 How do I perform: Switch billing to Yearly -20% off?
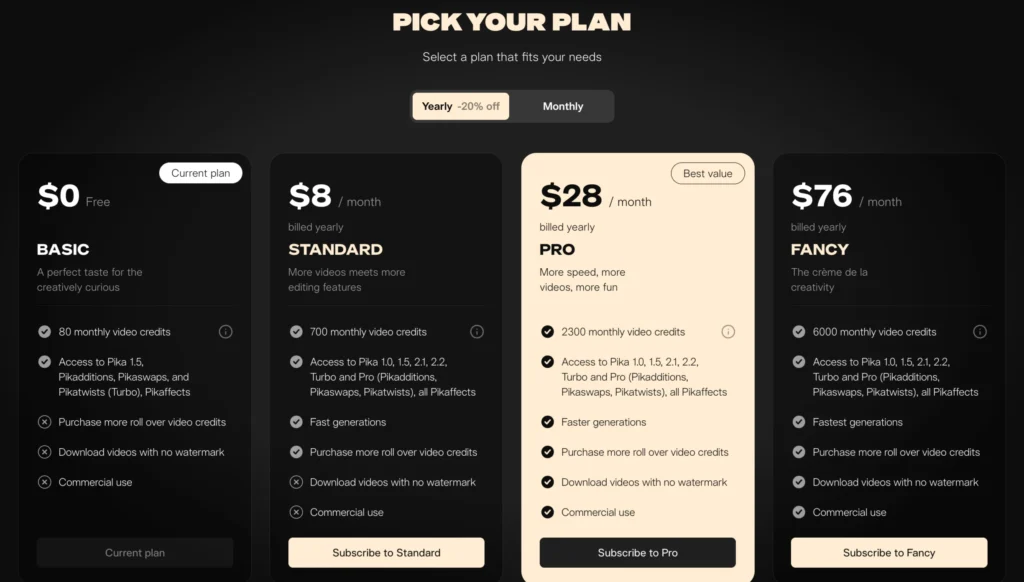click(x=461, y=106)
